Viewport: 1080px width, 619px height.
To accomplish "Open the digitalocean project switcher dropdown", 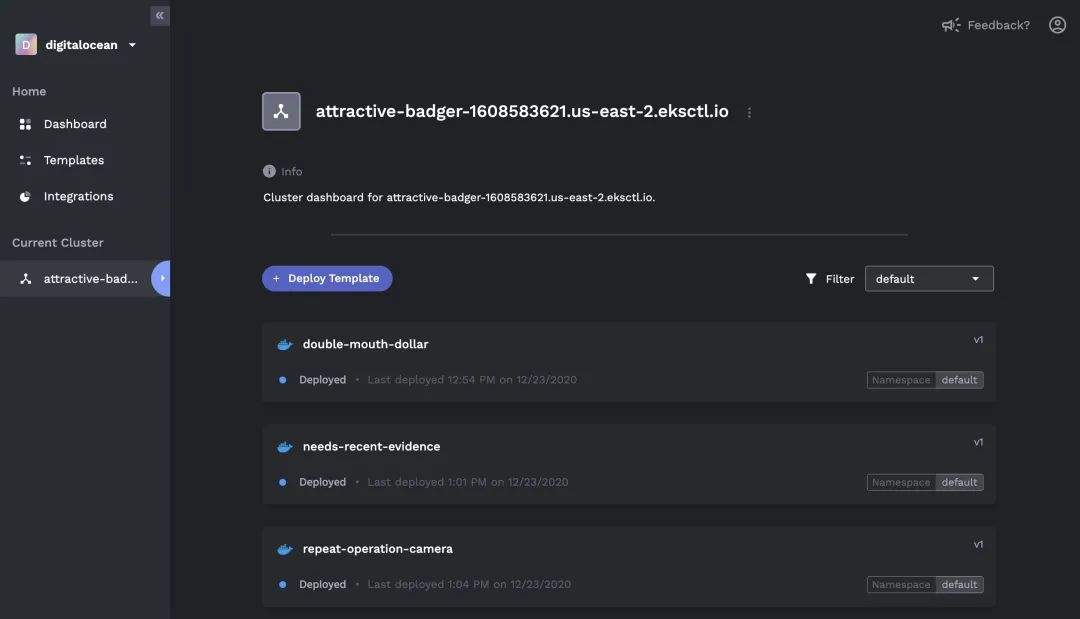I will point(132,45).
